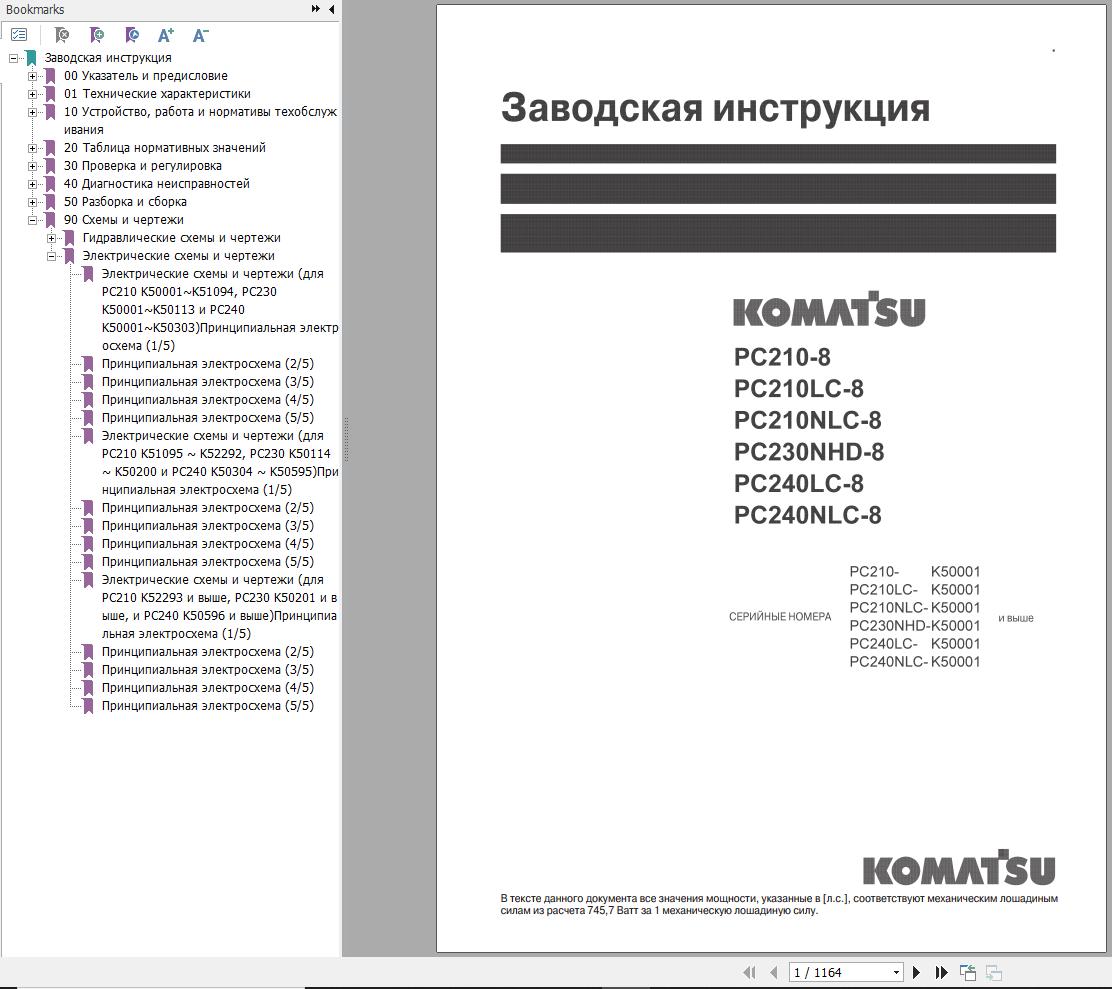1112x989 pixels.
Task: Select Гидравлические схемы и чертежи bookmark
Action: point(182,238)
